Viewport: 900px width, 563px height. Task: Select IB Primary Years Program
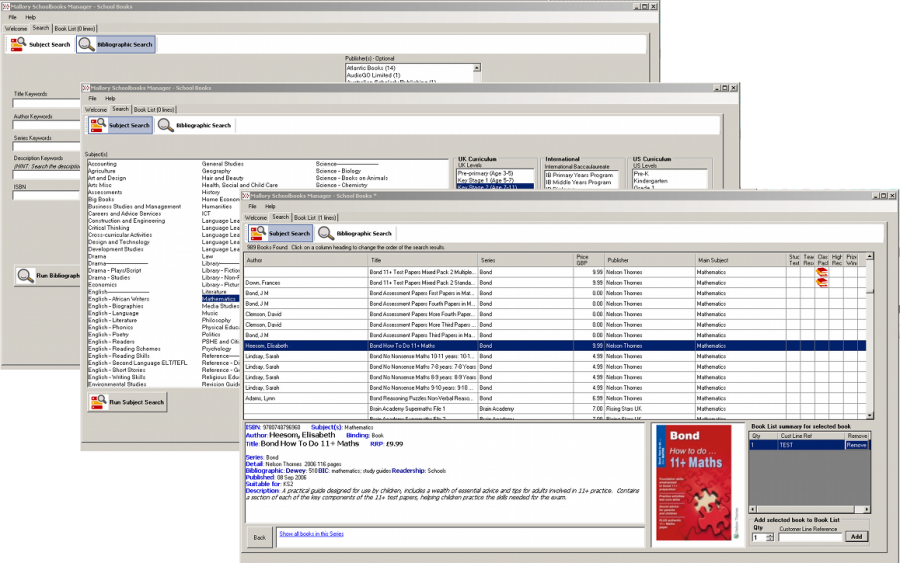[x=579, y=175]
